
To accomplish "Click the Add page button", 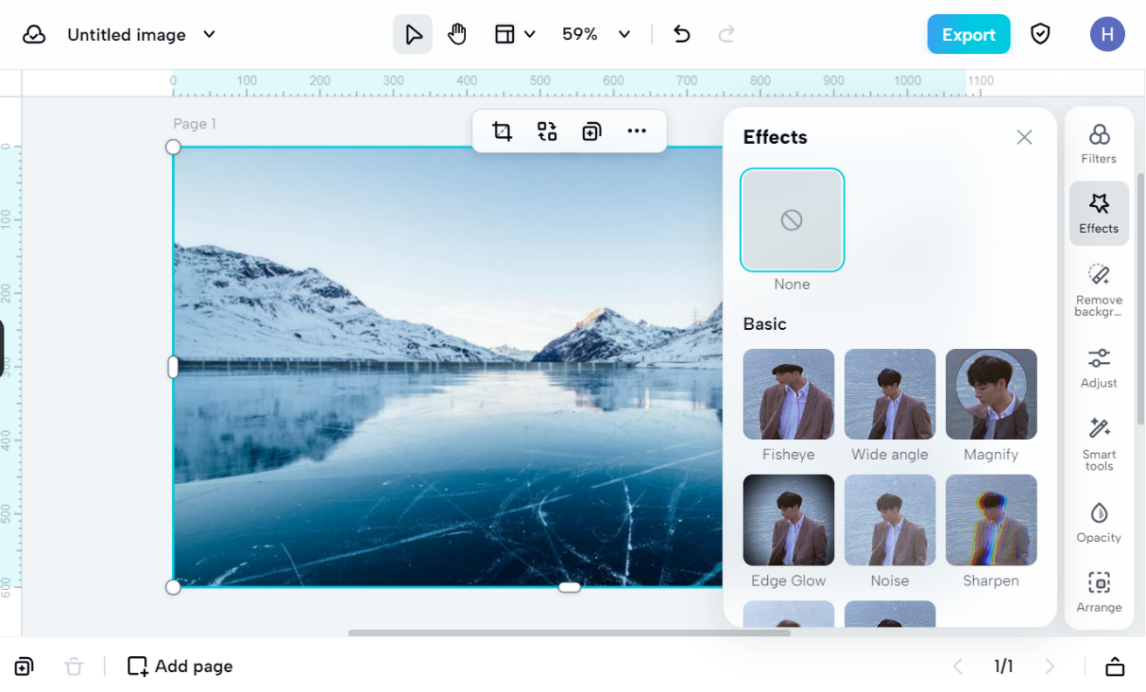I will (x=181, y=666).
